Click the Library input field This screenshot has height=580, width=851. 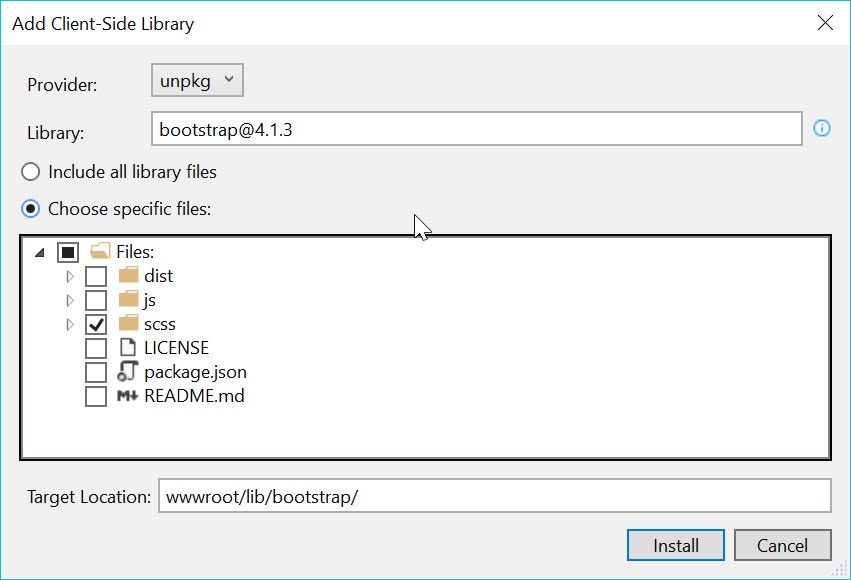point(477,129)
